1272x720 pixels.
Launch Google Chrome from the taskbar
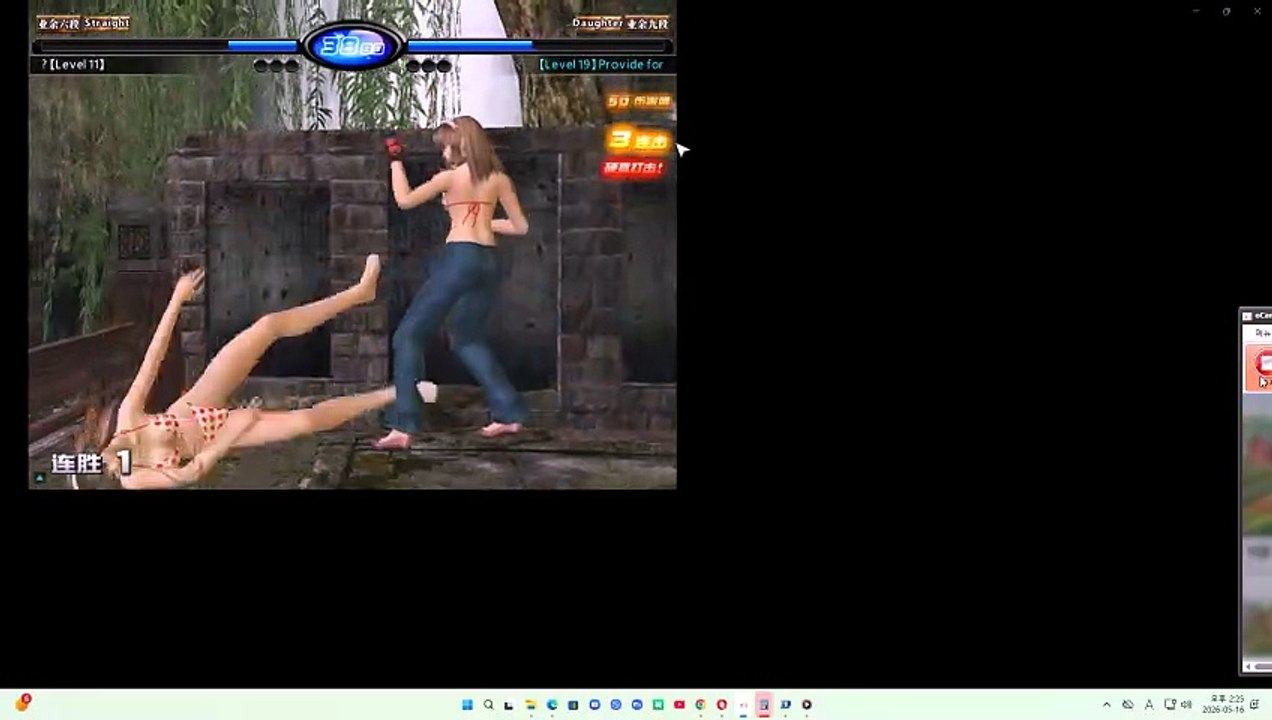pos(700,705)
